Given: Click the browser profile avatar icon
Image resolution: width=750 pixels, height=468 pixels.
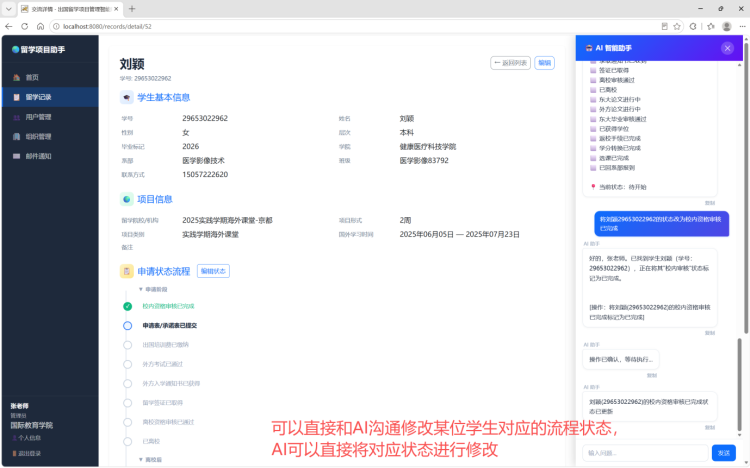Looking at the screenshot, I should click(727, 26).
